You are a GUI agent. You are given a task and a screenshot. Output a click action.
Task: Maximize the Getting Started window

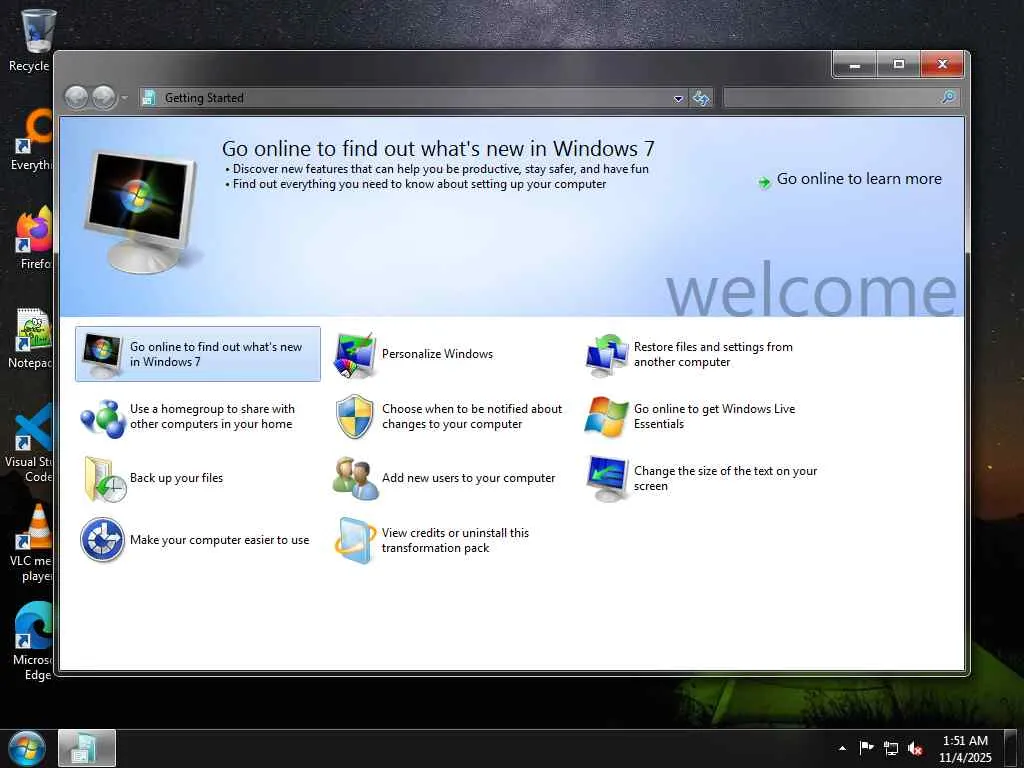[x=898, y=65]
